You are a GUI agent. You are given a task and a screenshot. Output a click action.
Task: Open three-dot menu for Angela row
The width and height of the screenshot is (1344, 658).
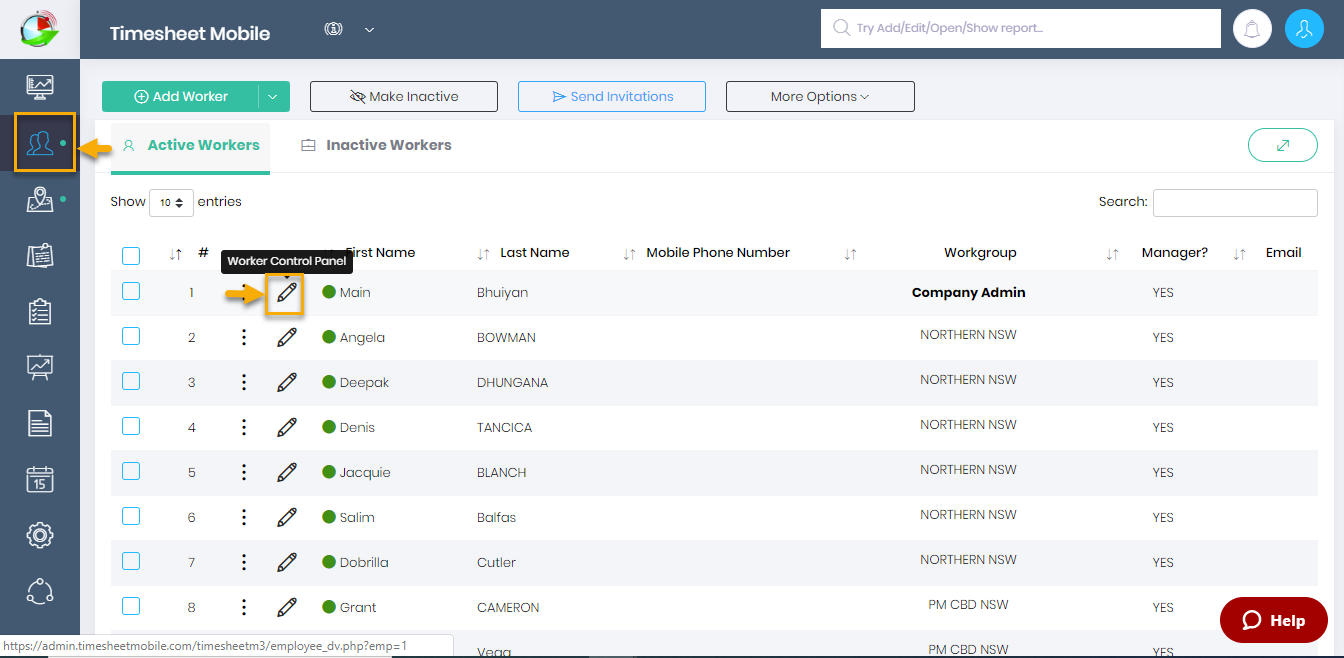click(x=244, y=337)
